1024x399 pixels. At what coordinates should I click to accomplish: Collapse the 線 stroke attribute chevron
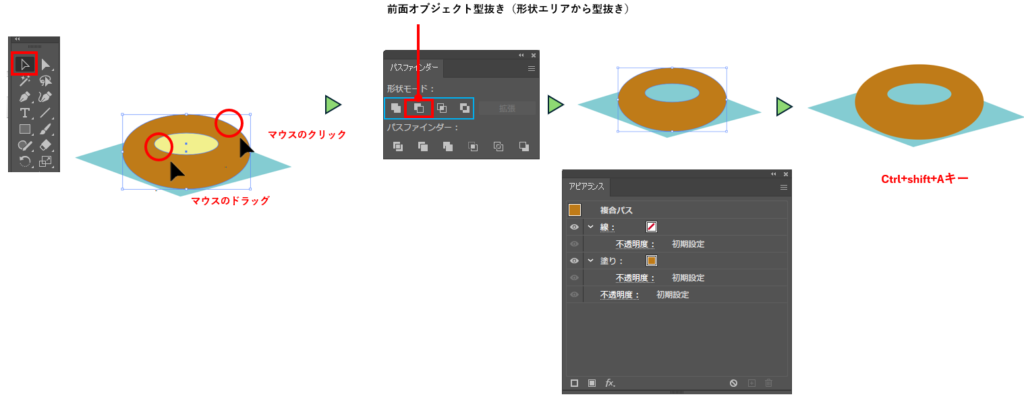point(590,227)
